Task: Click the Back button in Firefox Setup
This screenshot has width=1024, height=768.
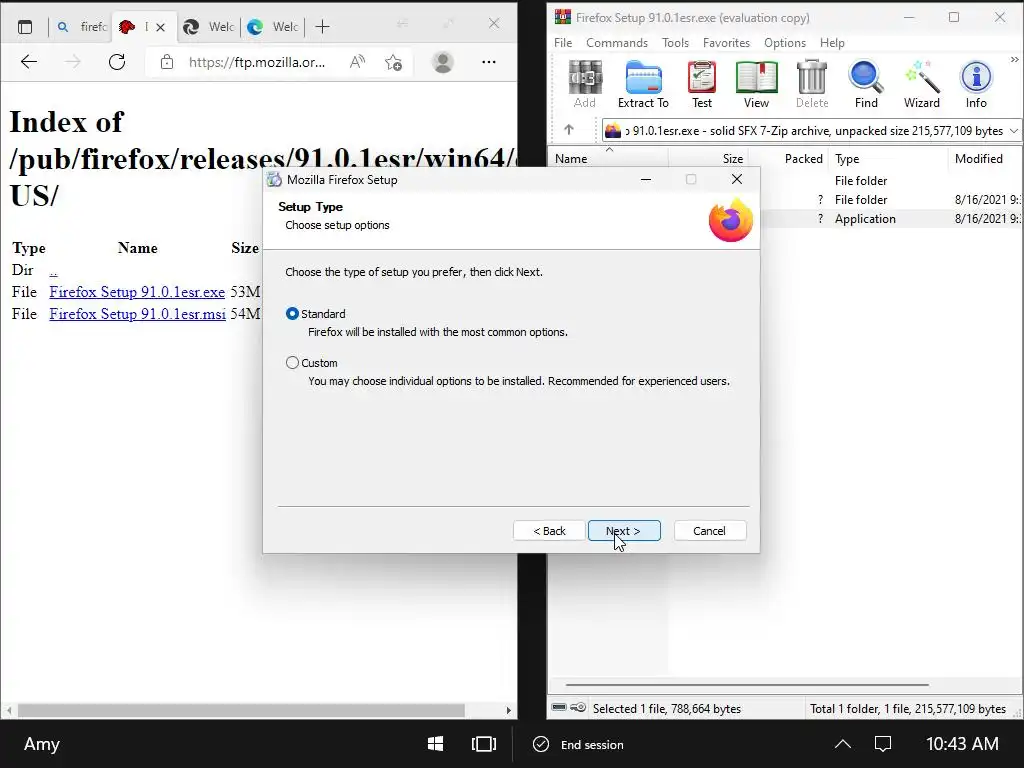Action: click(549, 531)
